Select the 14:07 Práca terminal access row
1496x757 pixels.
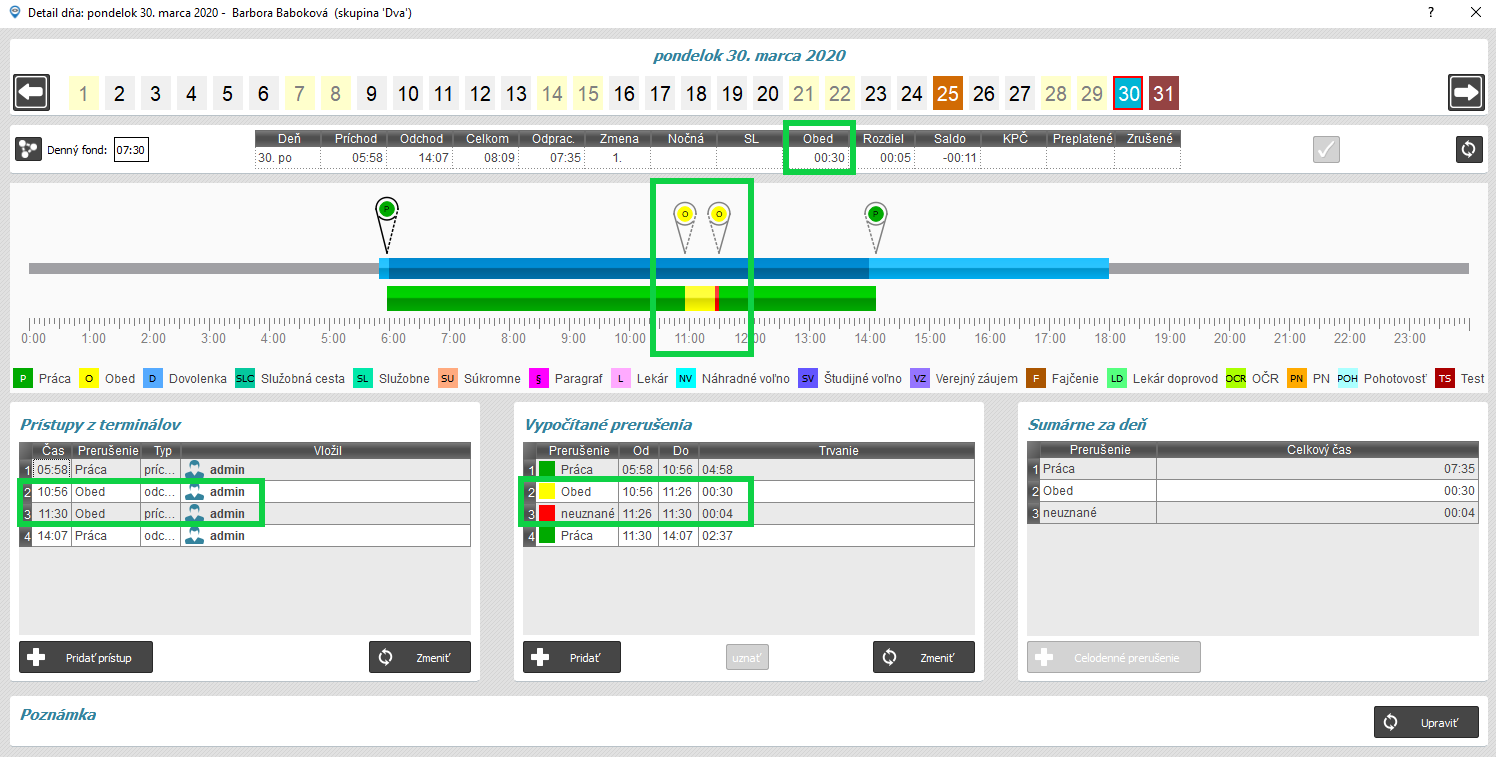tap(244, 535)
